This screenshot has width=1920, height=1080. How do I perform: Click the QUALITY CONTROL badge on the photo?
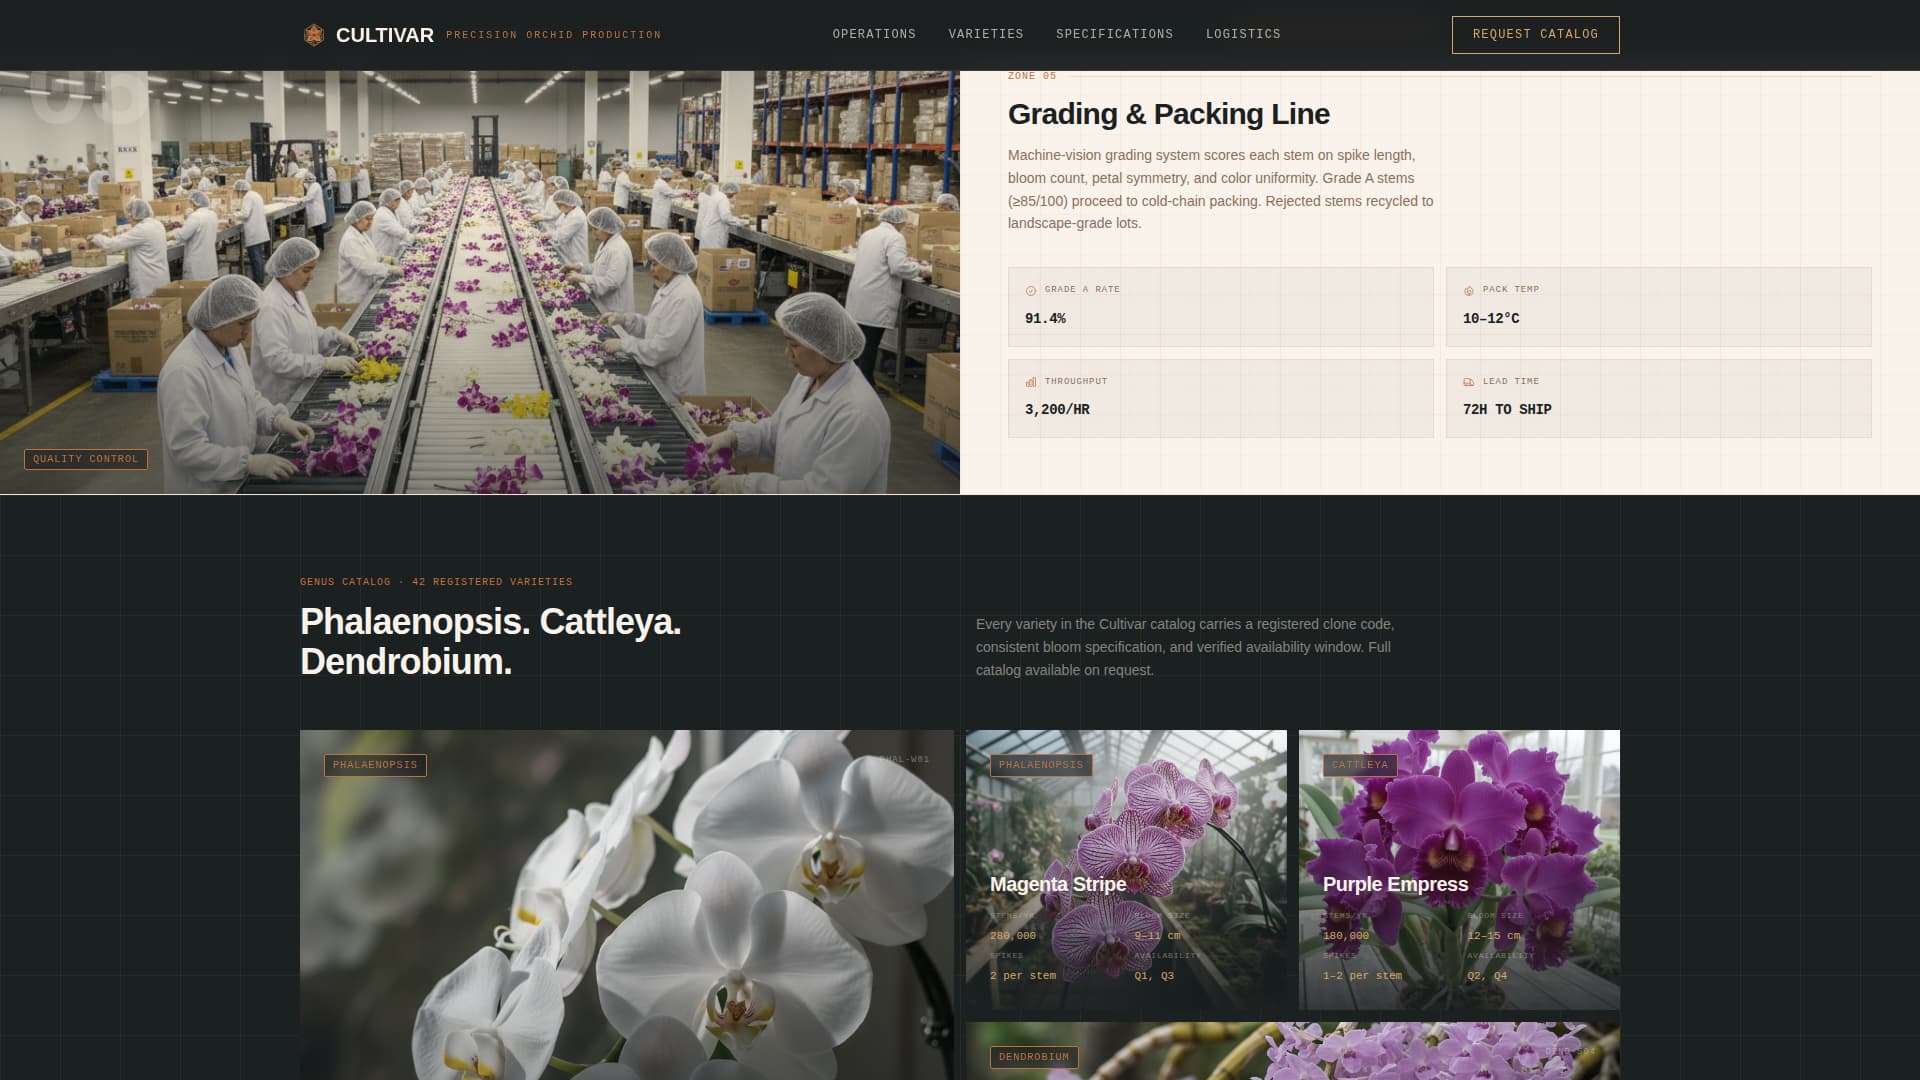(x=85, y=459)
